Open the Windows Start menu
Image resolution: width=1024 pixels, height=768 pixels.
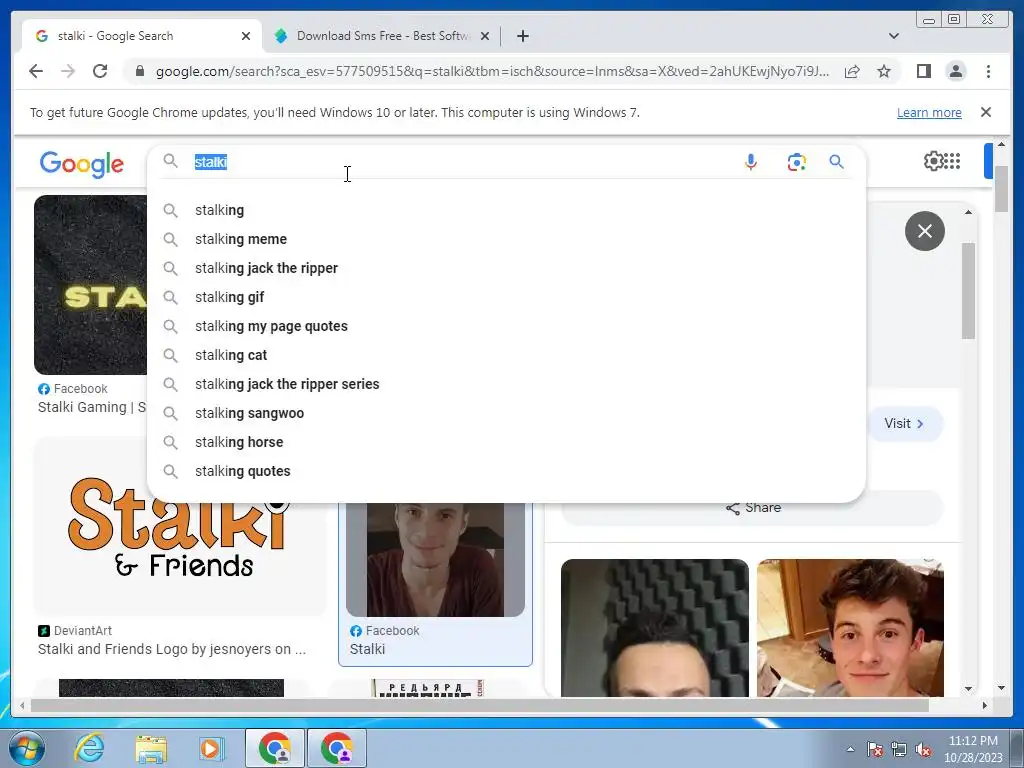pos(27,748)
